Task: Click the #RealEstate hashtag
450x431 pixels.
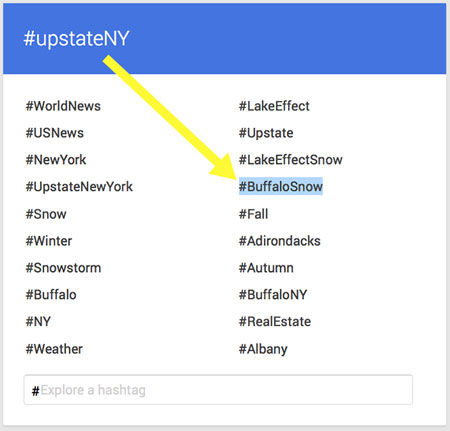Action: (x=275, y=322)
